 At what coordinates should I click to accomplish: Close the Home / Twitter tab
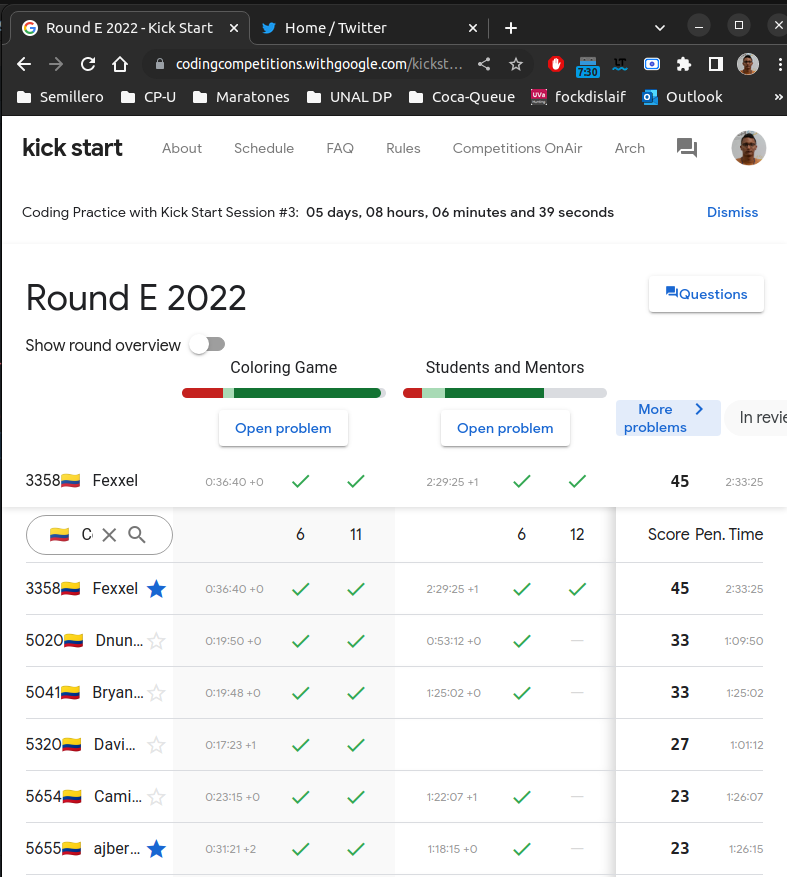pyautogui.click(x=473, y=28)
